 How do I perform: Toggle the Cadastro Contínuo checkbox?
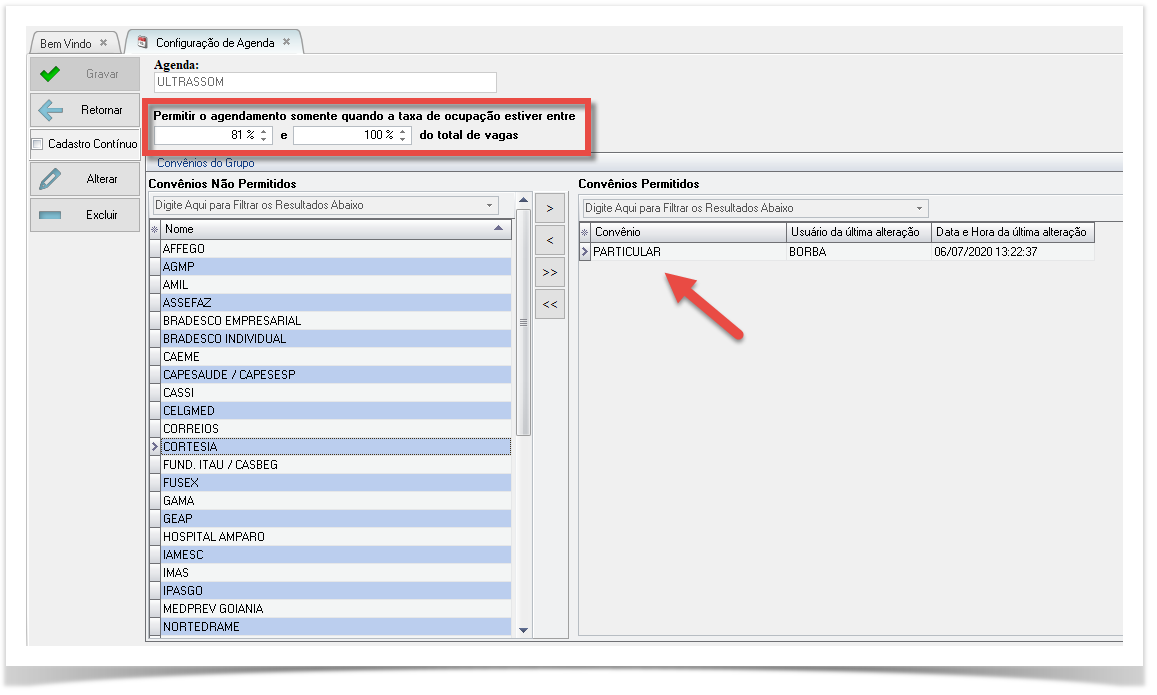click(38, 144)
